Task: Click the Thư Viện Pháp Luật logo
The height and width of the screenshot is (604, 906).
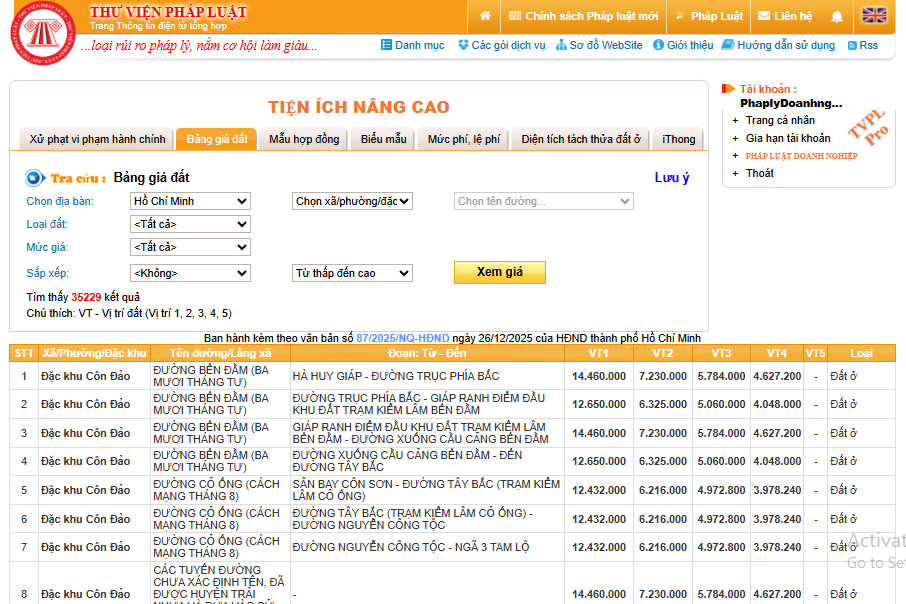Action: (x=43, y=32)
